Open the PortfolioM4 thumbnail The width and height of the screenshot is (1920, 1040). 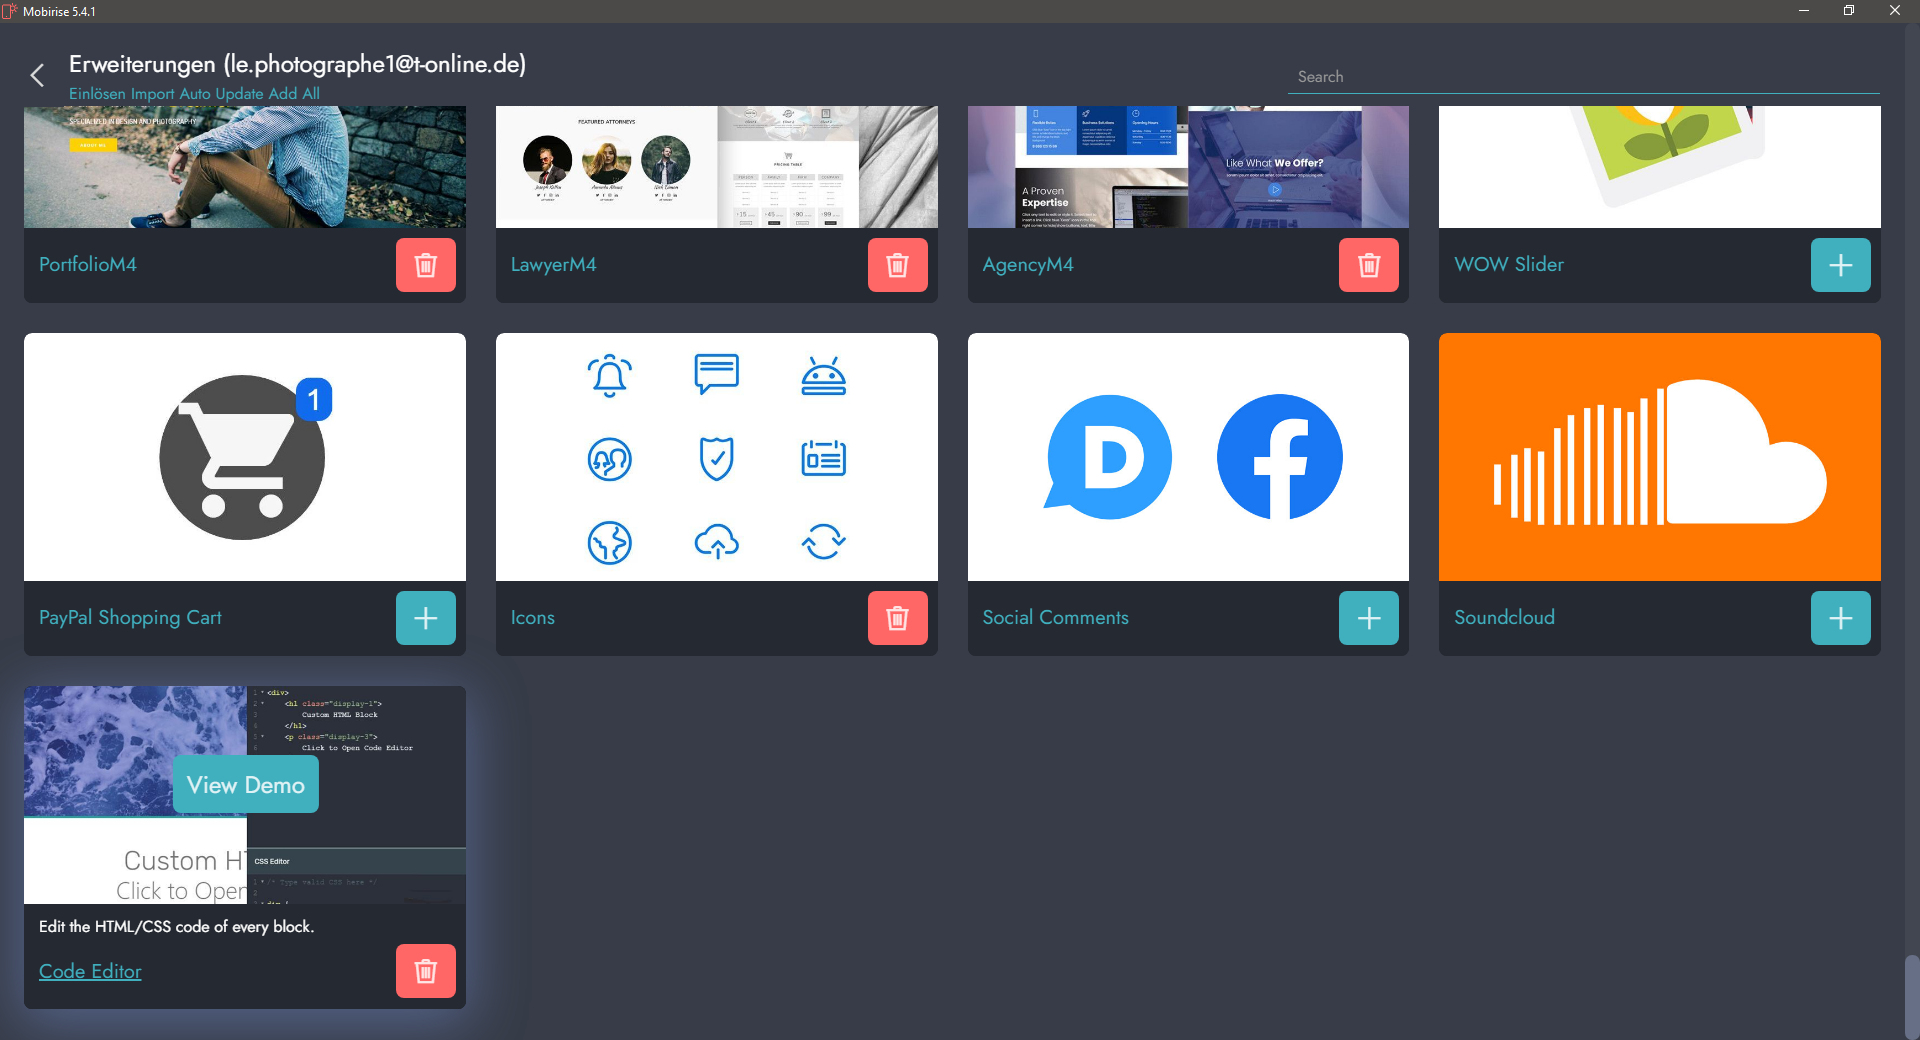pos(245,167)
